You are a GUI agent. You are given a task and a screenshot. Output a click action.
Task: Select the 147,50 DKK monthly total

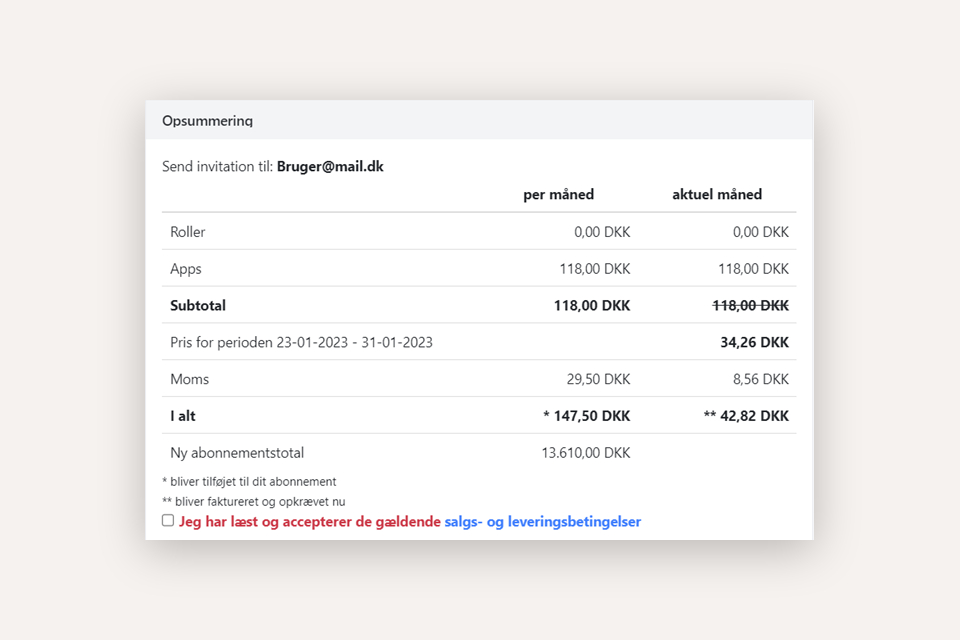[x=592, y=416]
